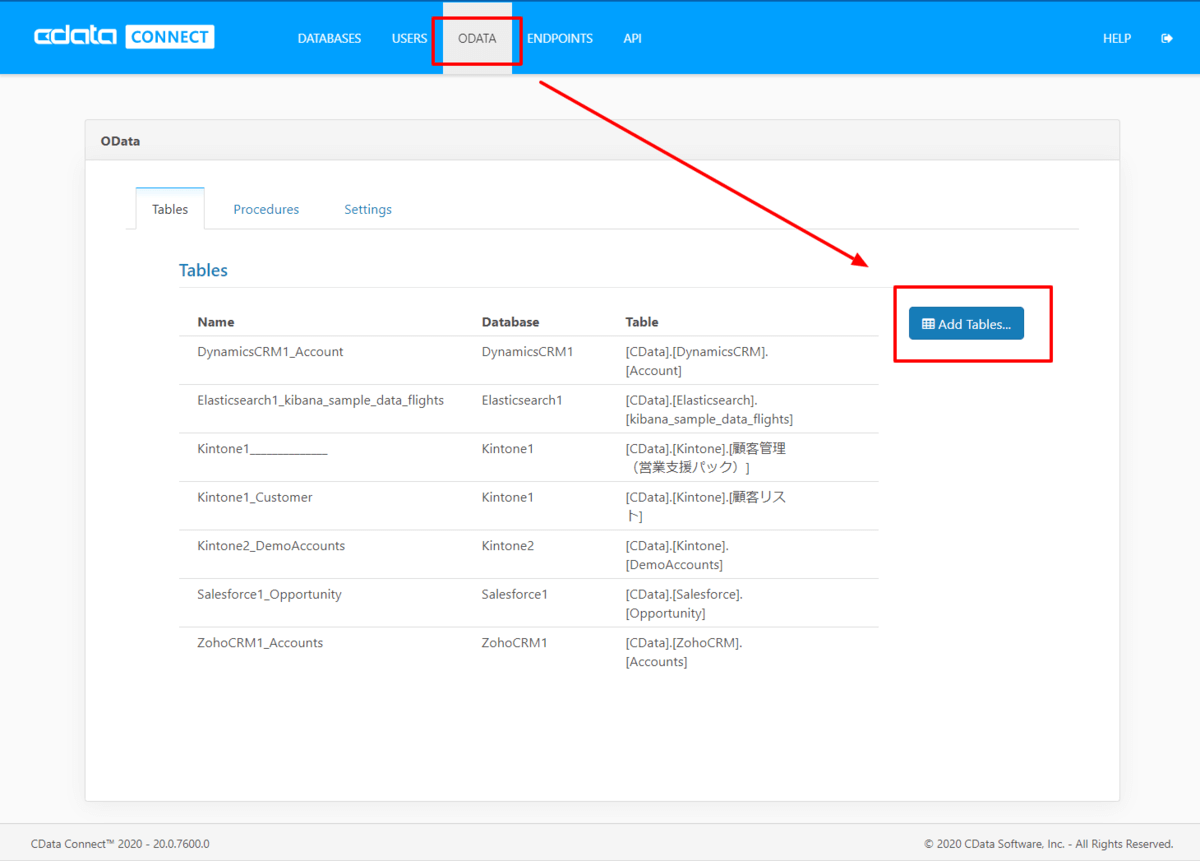Click the kibana_sample_data_flights table path
The width and height of the screenshot is (1200, 861).
[x=709, y=410]
